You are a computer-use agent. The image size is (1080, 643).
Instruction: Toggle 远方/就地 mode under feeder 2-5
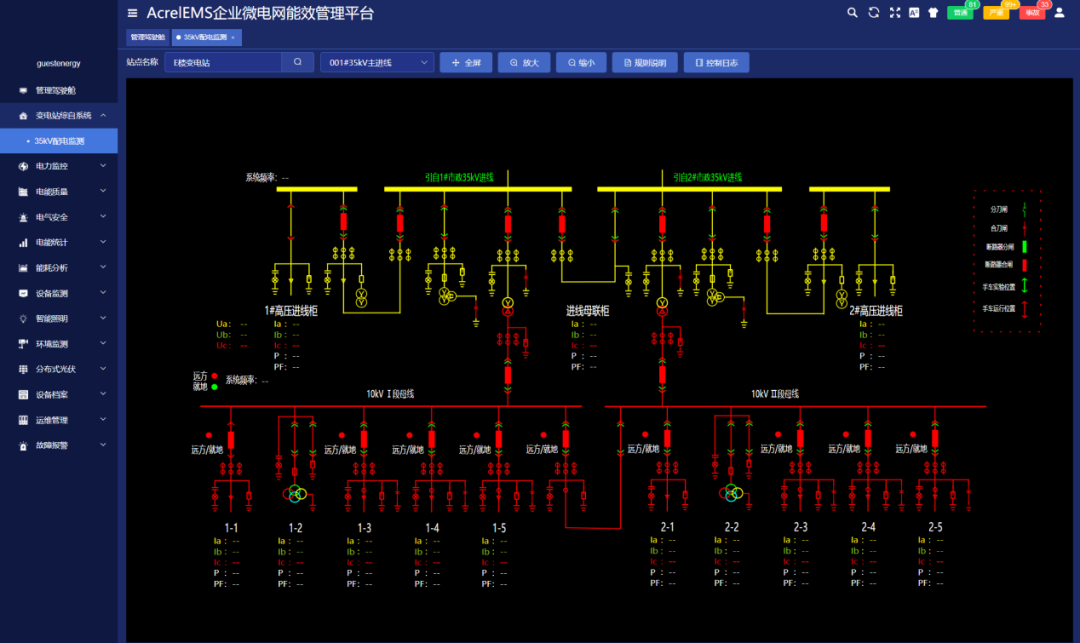coord(913,448)
